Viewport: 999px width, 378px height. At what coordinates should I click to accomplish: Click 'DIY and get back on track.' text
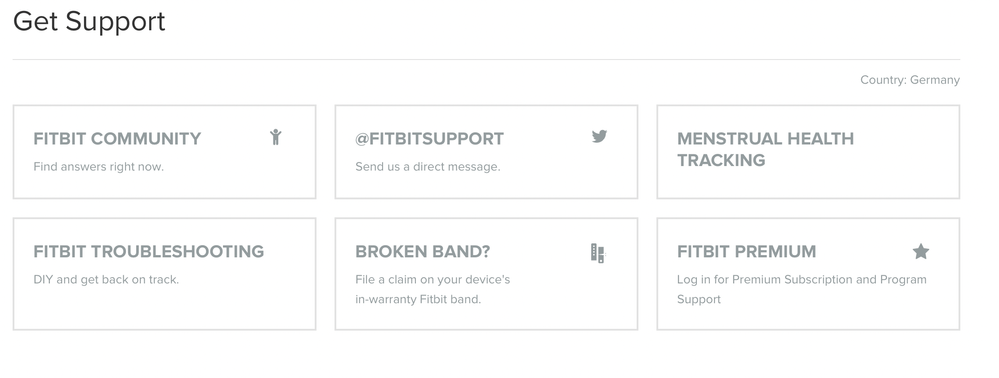click(x=106, y=279)
